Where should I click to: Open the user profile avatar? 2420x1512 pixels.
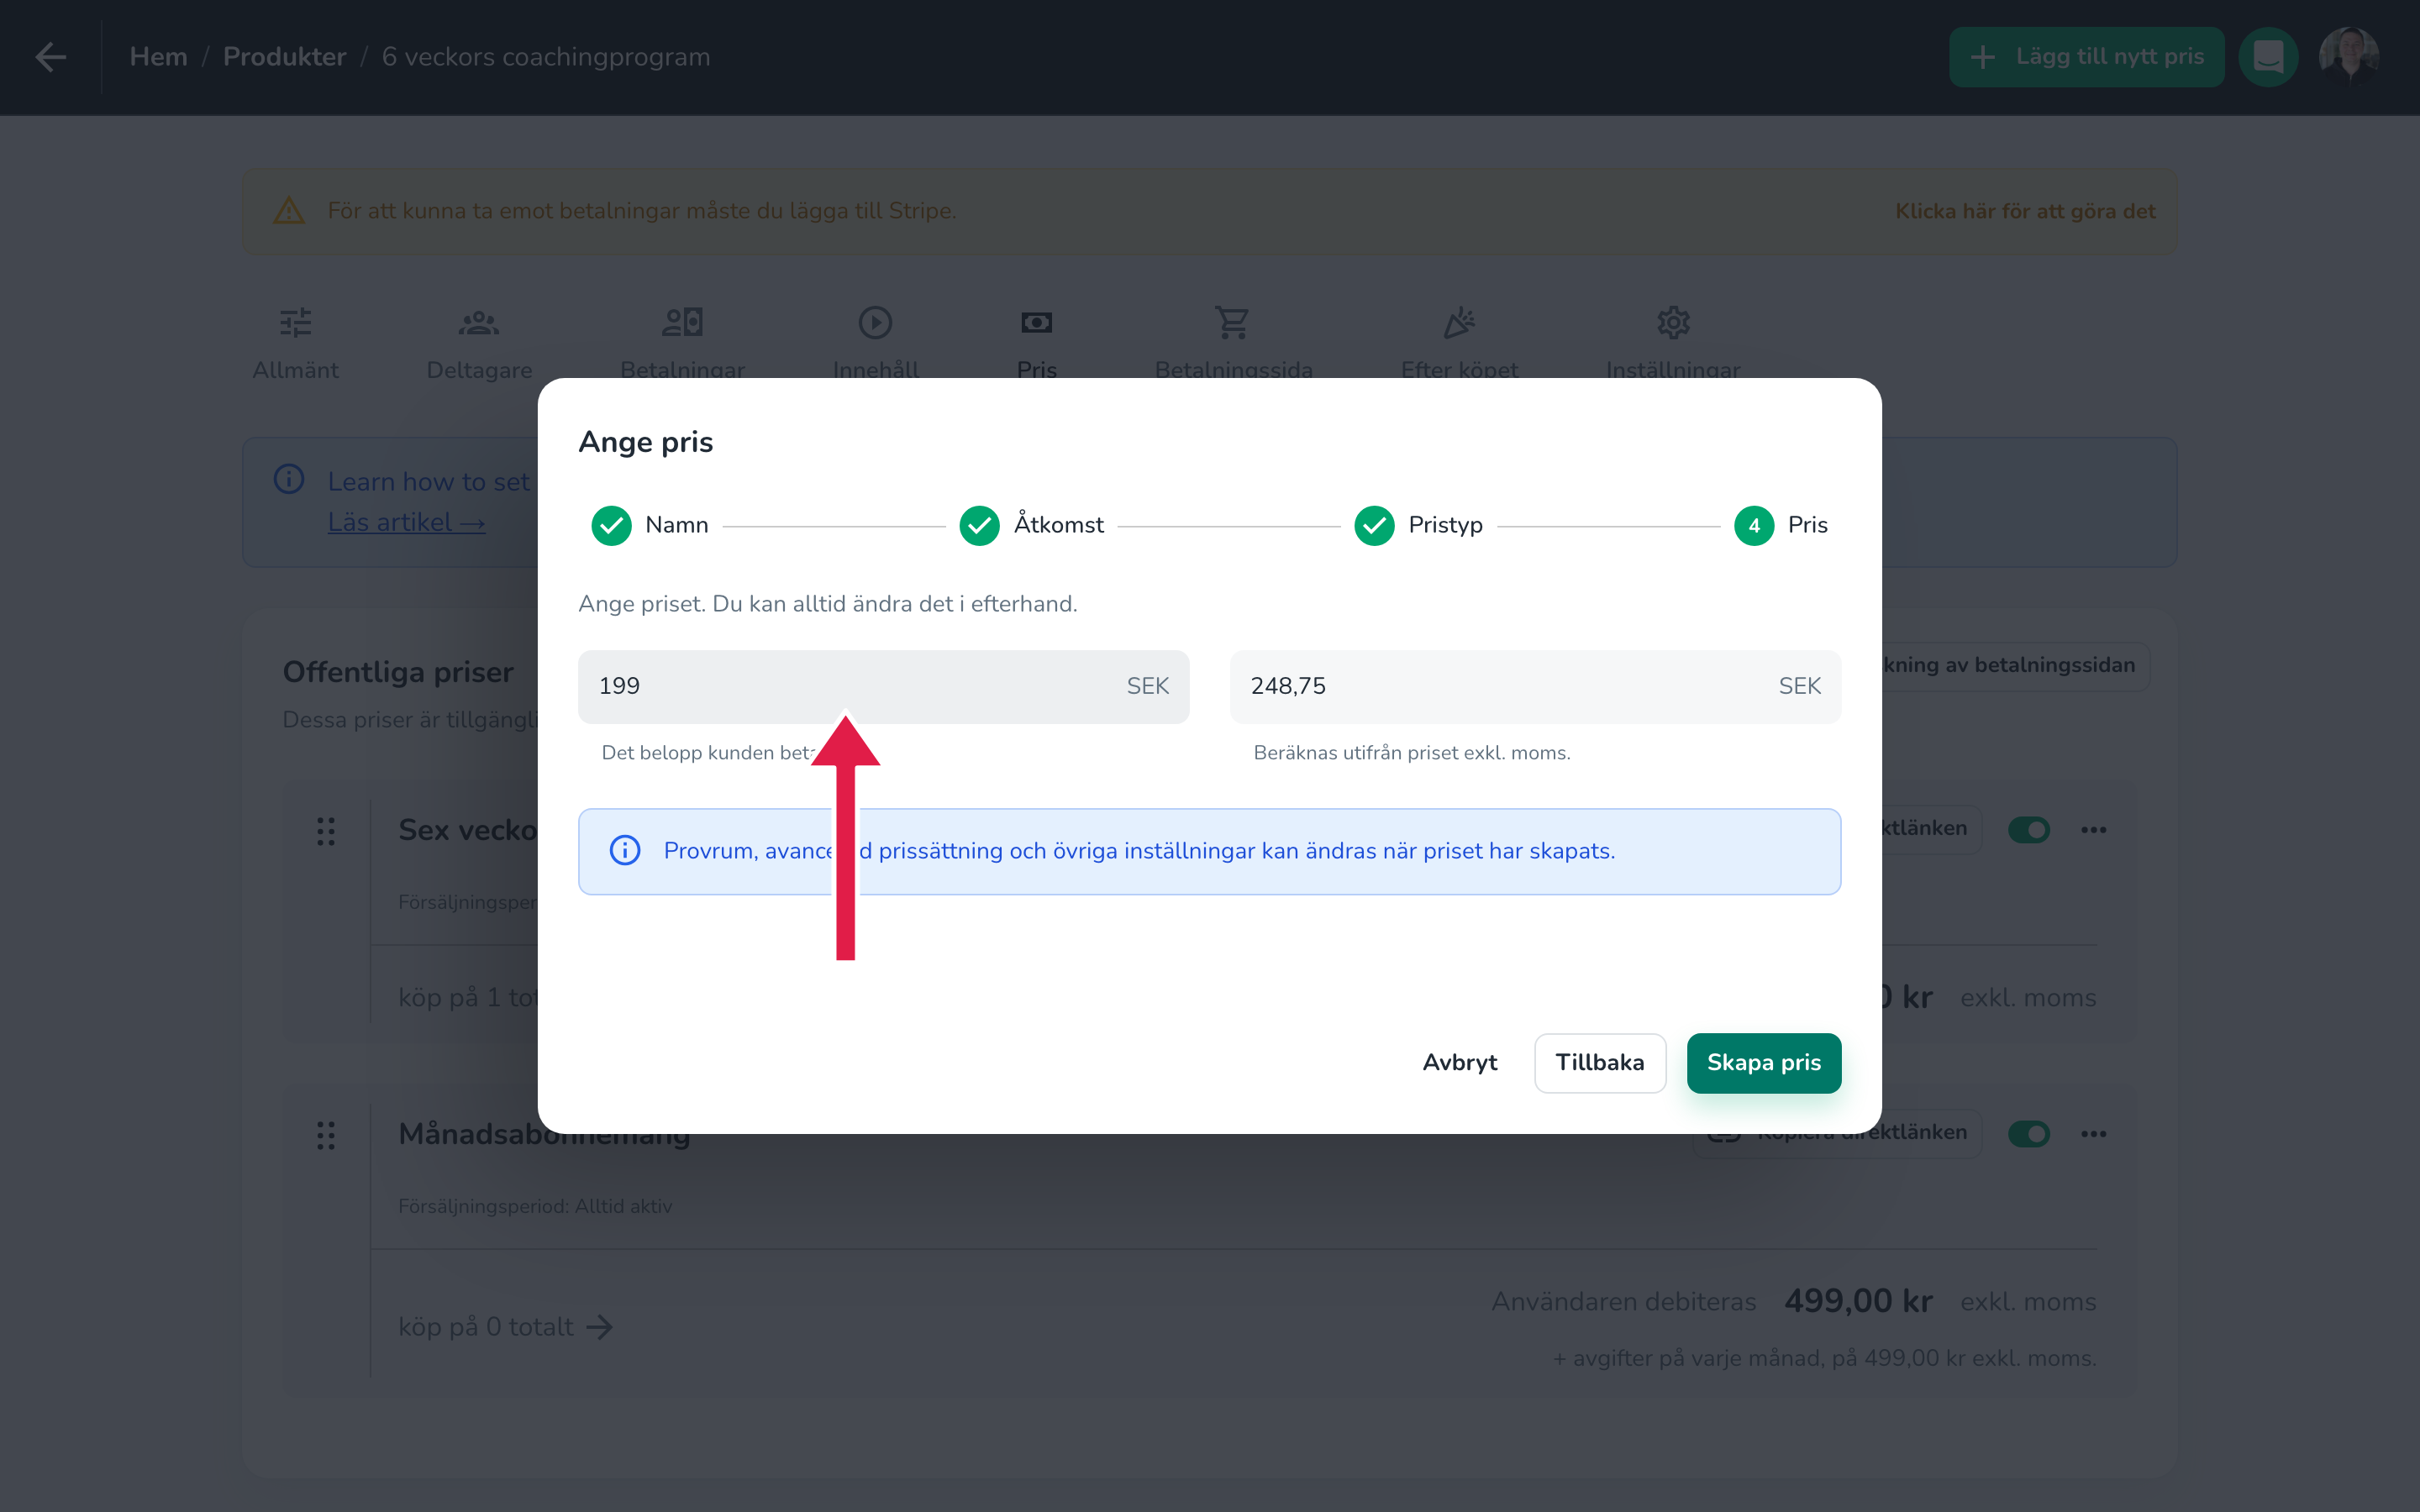[2348, 57]
